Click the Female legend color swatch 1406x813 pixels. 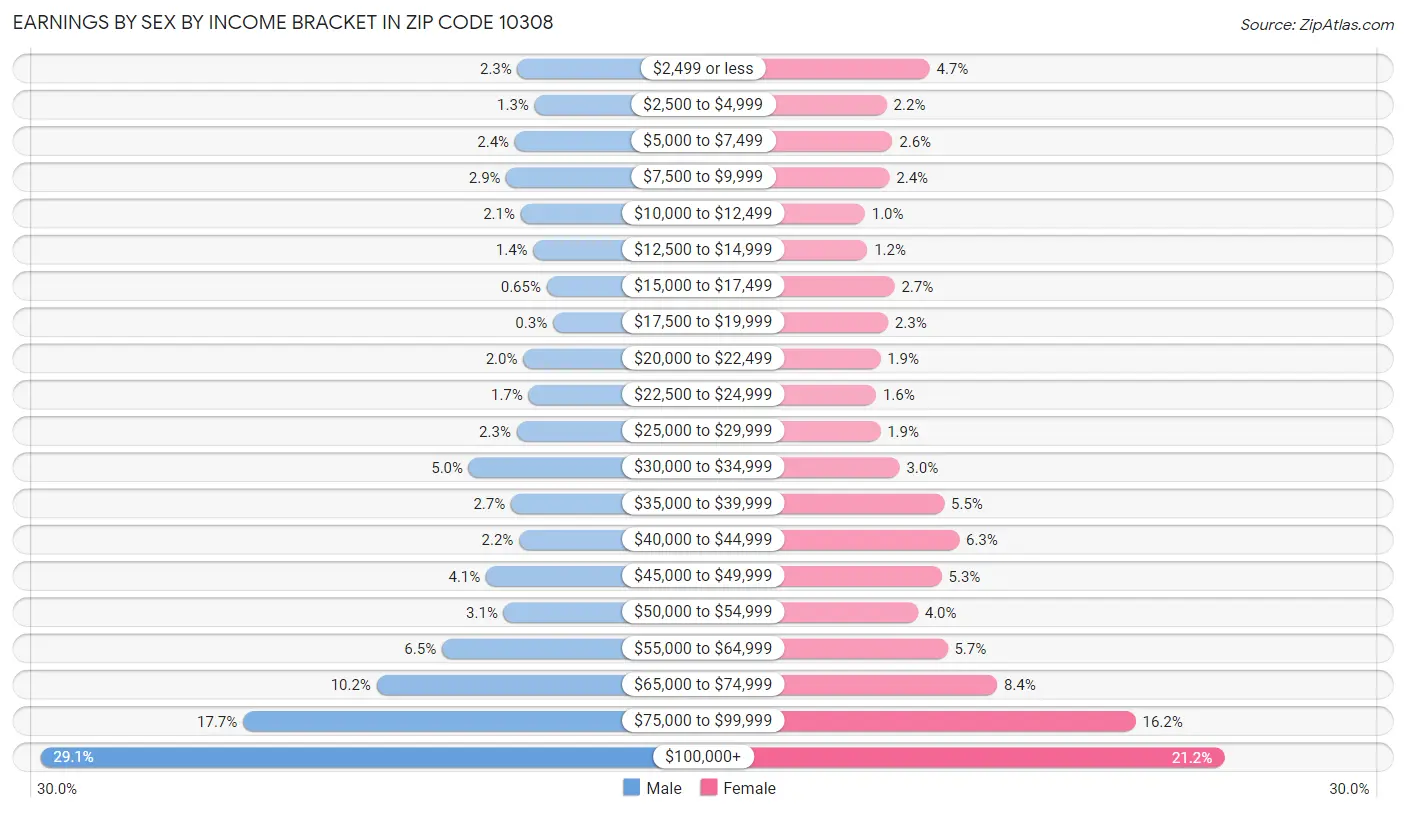tap(709, 788)
